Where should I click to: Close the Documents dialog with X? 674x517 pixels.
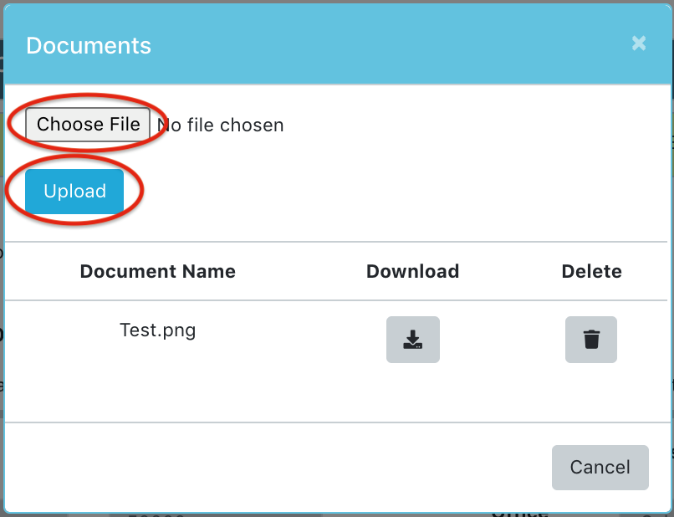pos(639,43)
